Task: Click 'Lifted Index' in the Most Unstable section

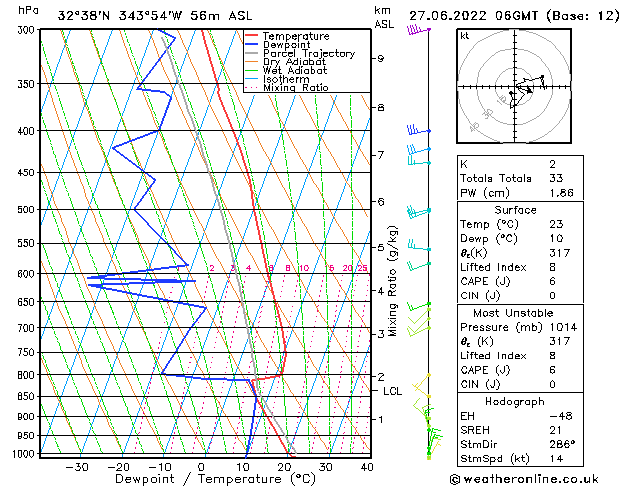Action: click(493, 356)
